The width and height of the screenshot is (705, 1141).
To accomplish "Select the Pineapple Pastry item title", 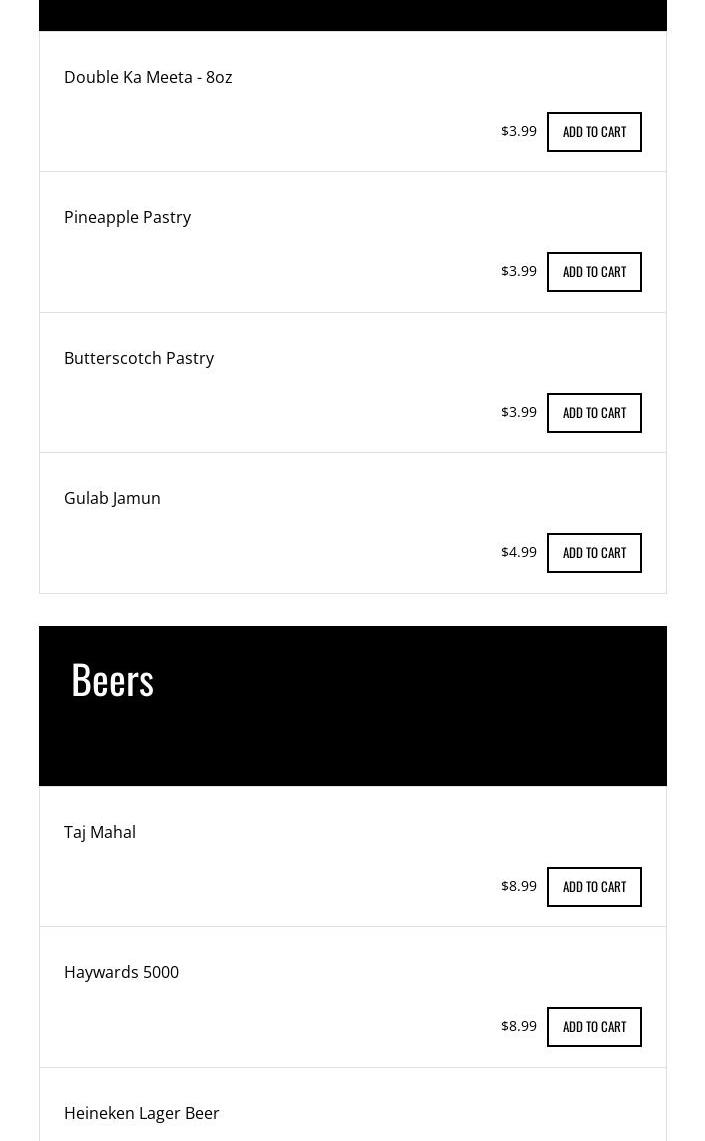I will click(x=127, y=217).
